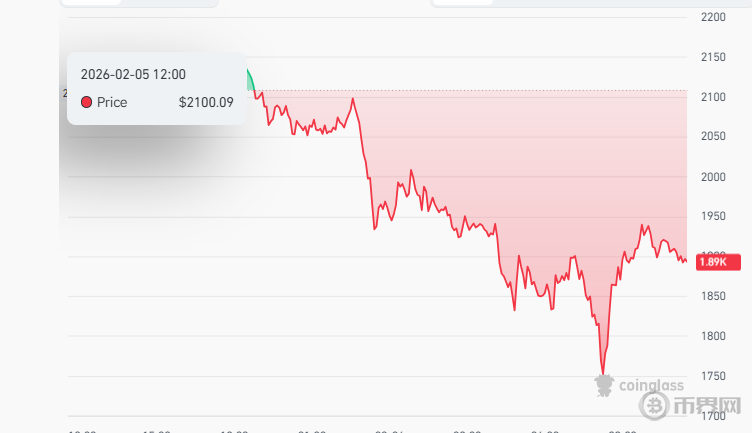Click the 2050 y-axis label
The image size is (752, 433).
pos(713,137)
